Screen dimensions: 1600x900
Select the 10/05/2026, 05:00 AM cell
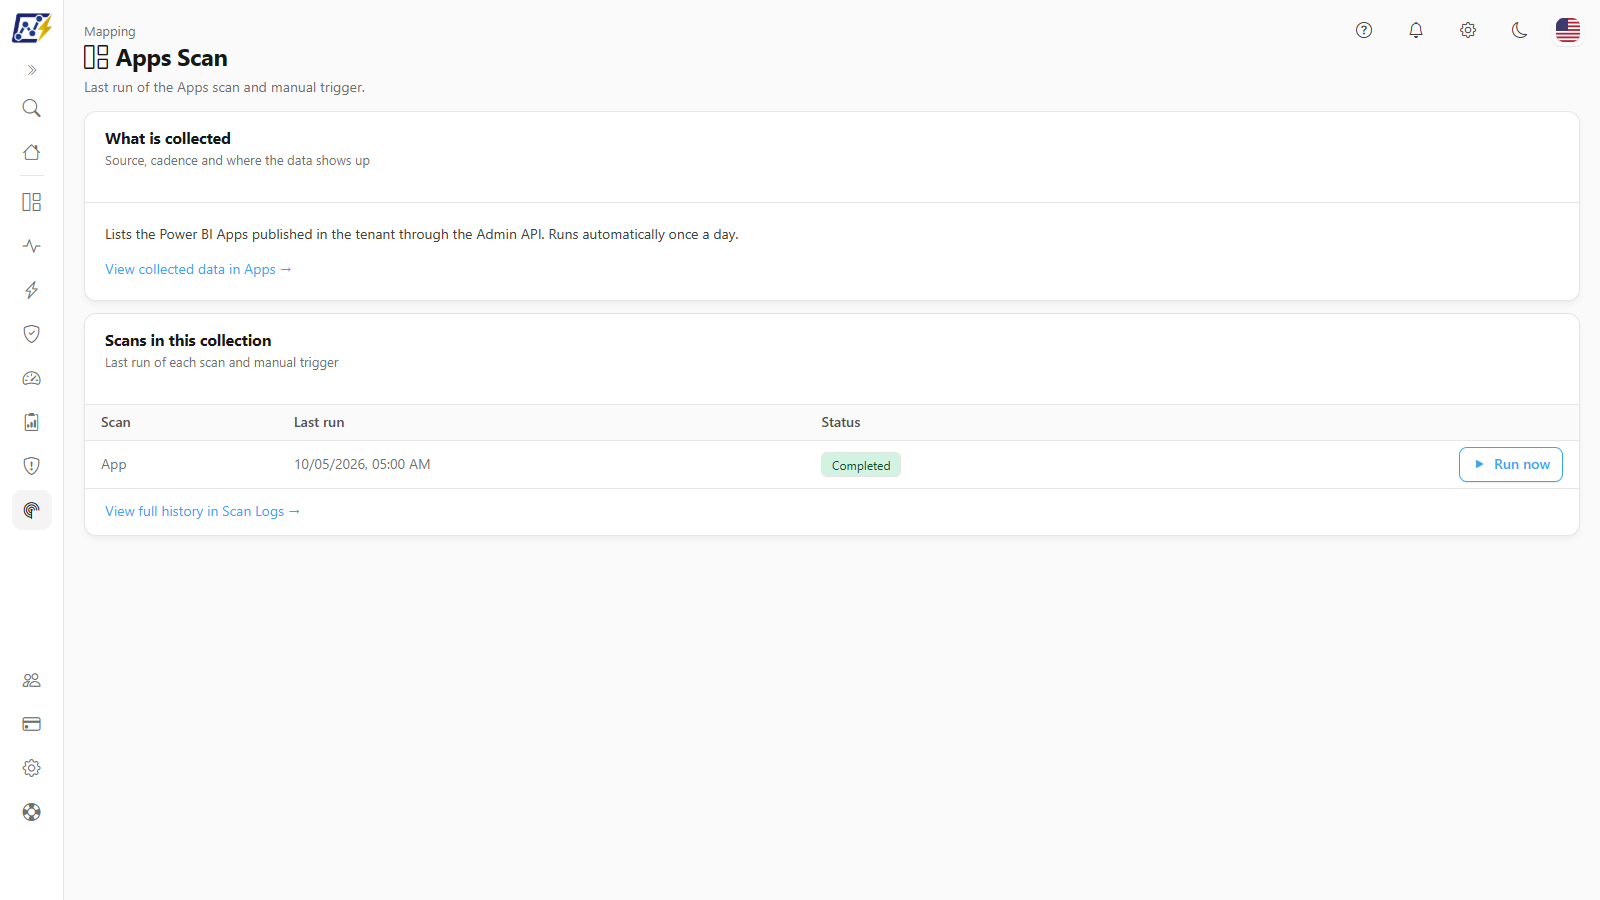[x=362, y=464]
